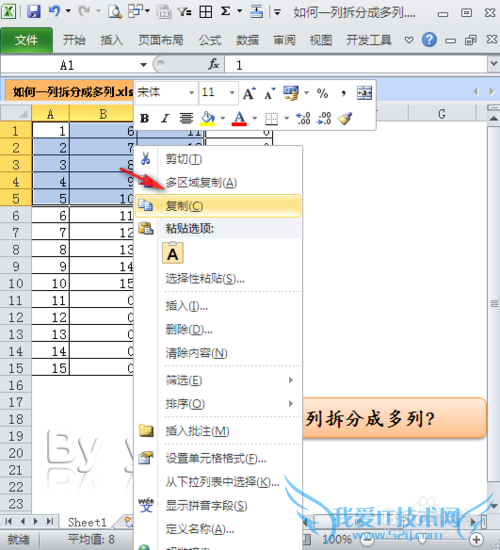Screen dimensions: 500x550
Task: Decrease font size with small A icon
Action: click(269, 93)
